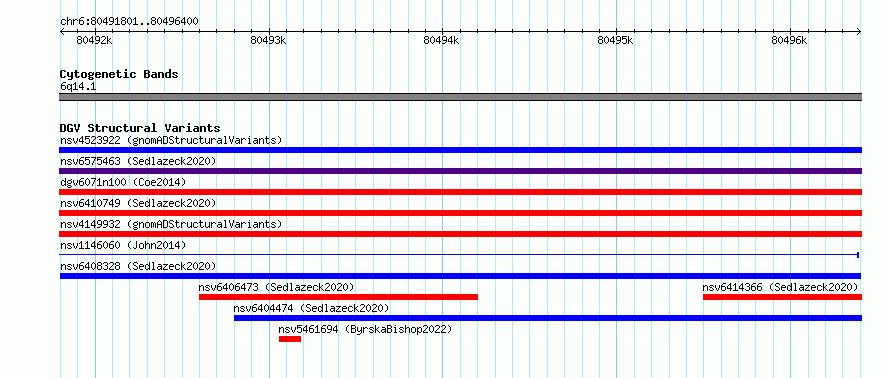The height and width of the screenshot is (378, 890).
Task: Click the 80494k ruler label
Action: pyautogui.click(x=442, y=40)
